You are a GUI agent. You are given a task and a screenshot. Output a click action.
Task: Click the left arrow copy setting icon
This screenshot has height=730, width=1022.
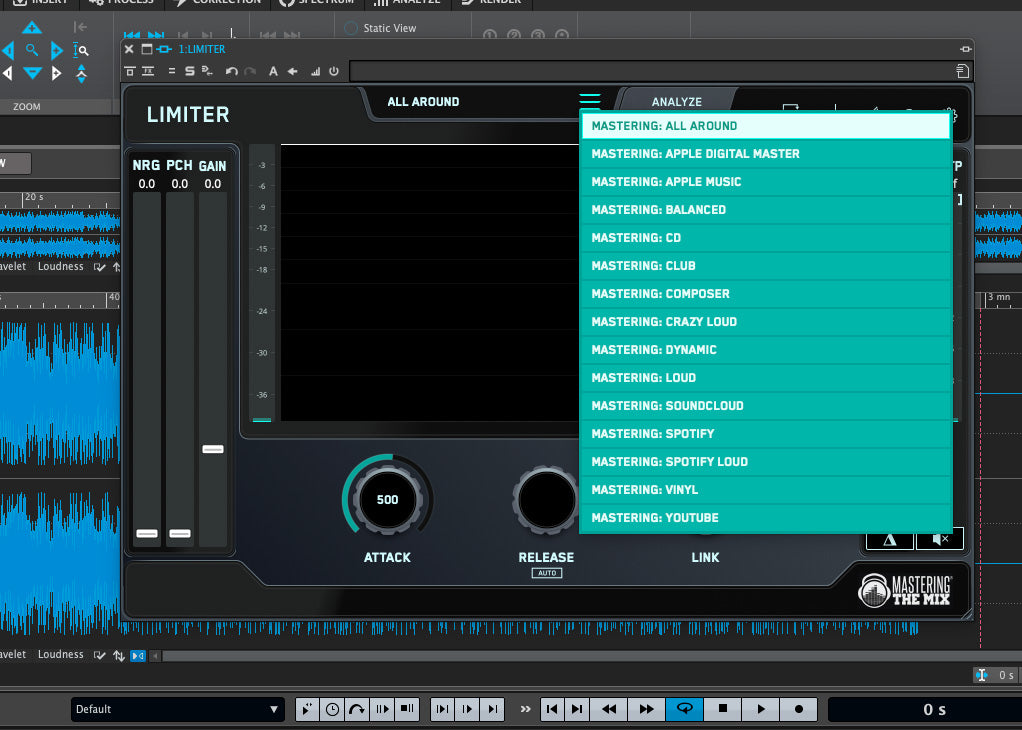tap(293, 71)
